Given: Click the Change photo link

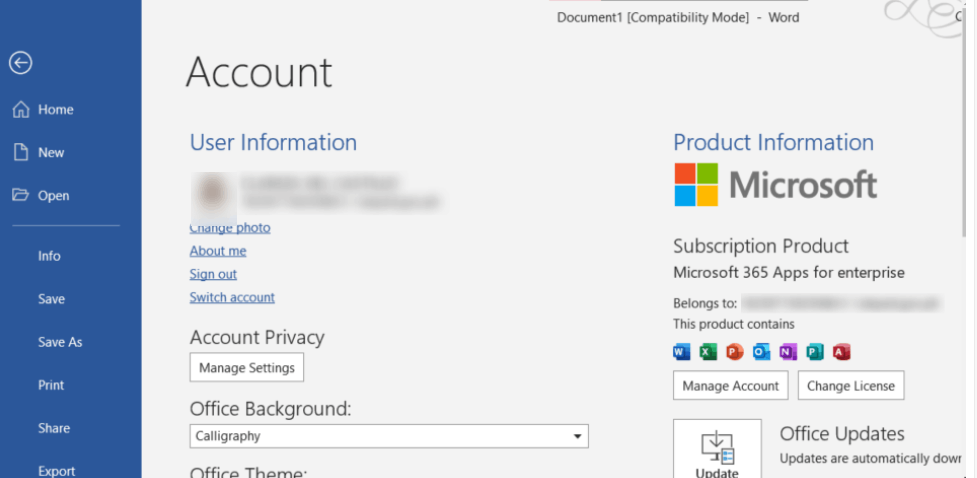Looking at the screenshot, I should tap(230, 228).
